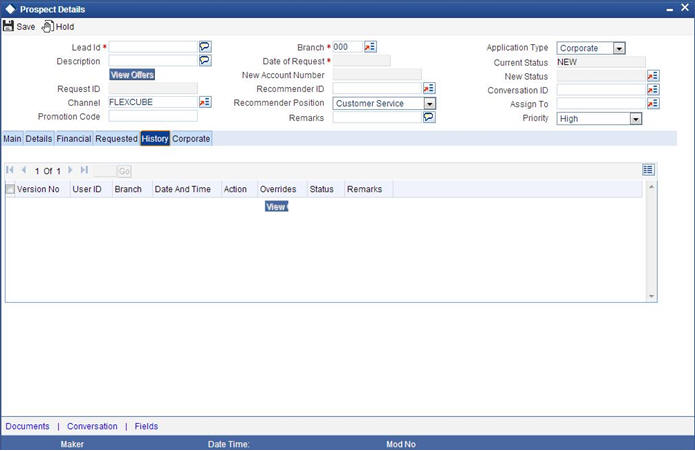Click the Channel field showing FLEXCUBE

tap(153, 102)
